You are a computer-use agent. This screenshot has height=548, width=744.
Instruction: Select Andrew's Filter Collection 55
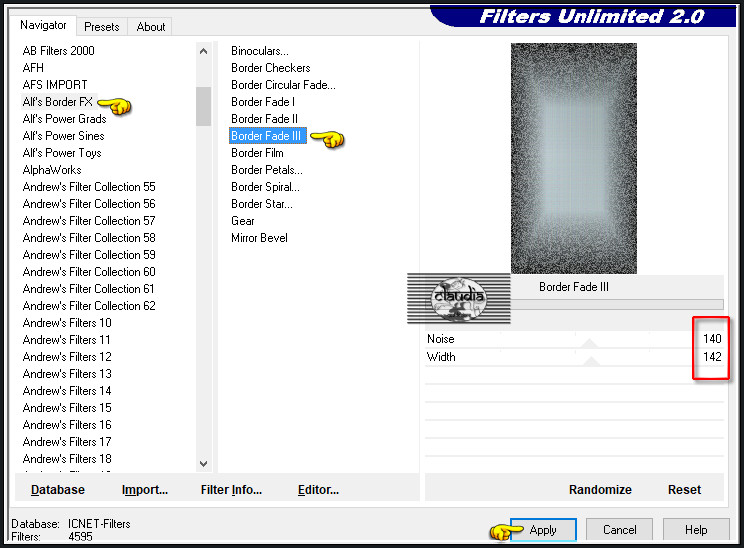(x=89, y=186)
